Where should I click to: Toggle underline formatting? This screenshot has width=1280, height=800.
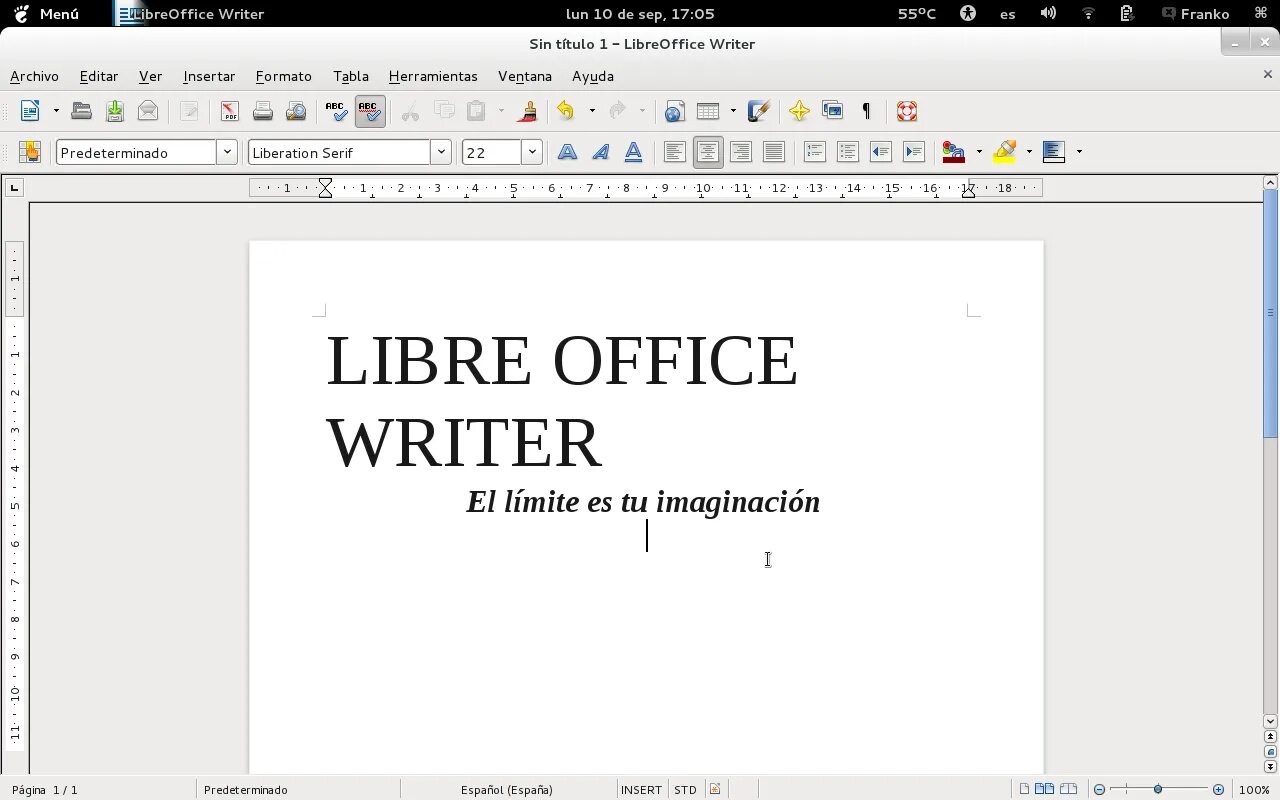(x=633, y=152)
